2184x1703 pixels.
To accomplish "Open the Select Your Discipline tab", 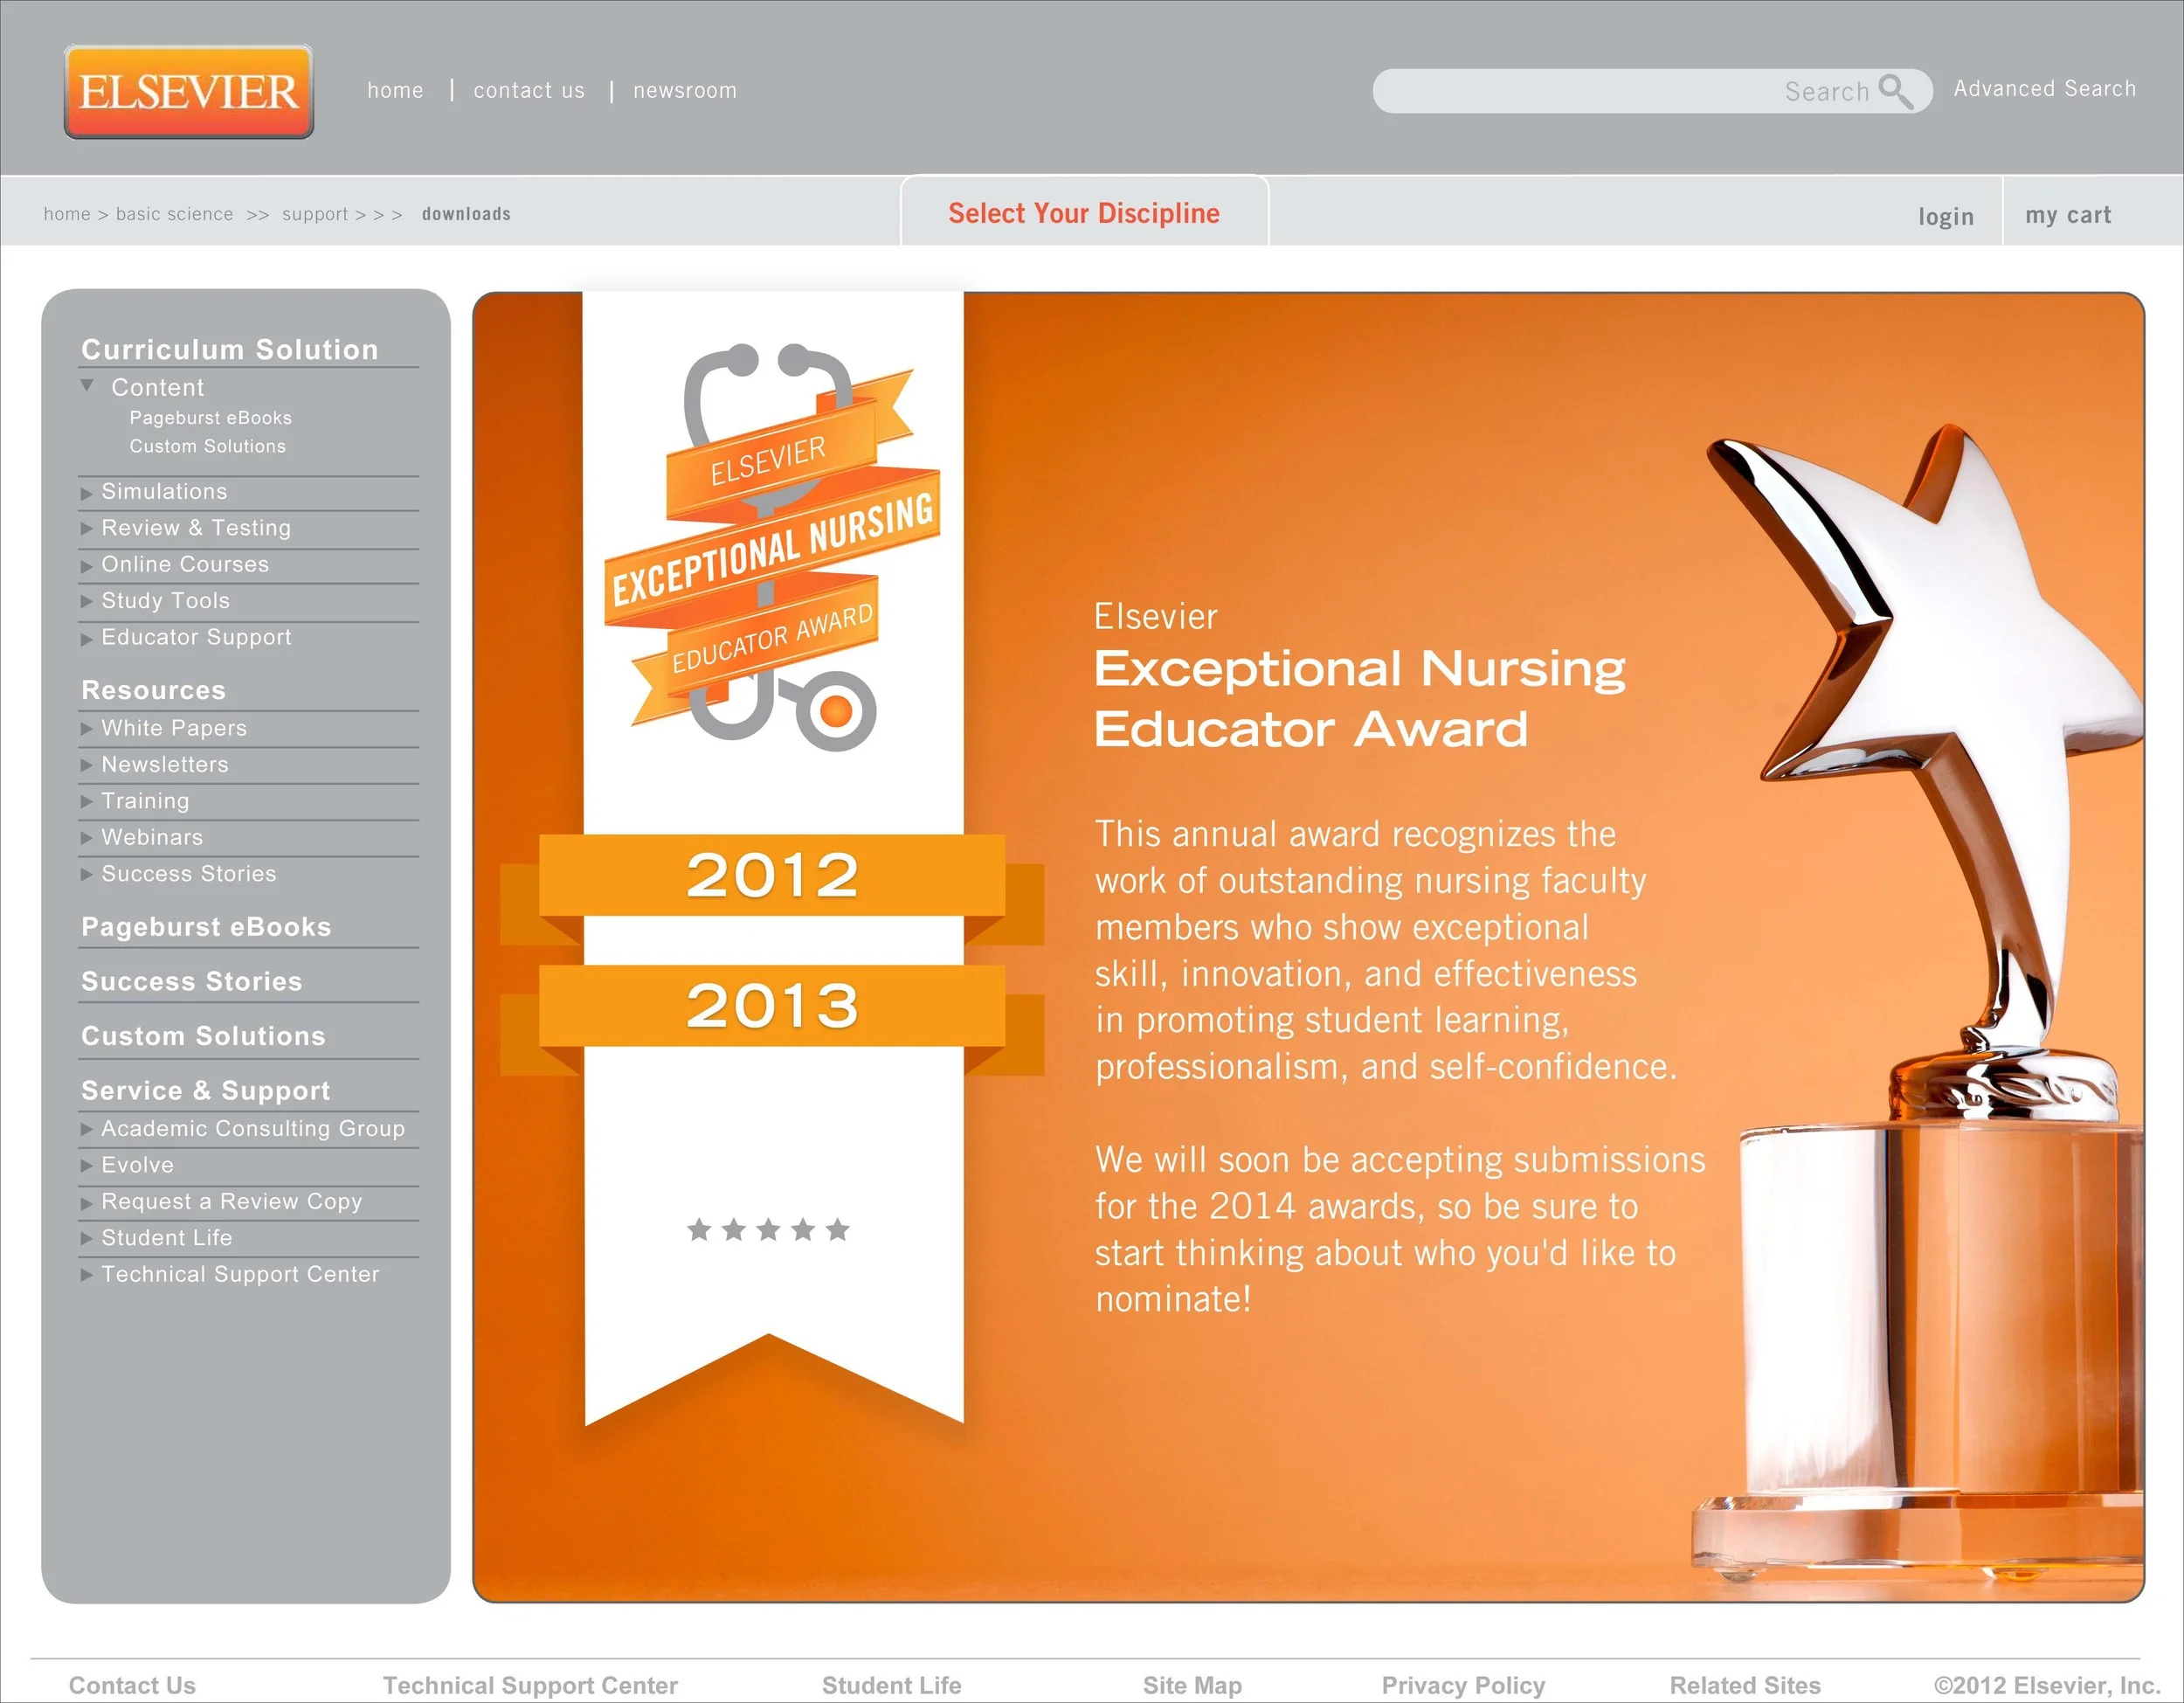I will [1084, 212].
